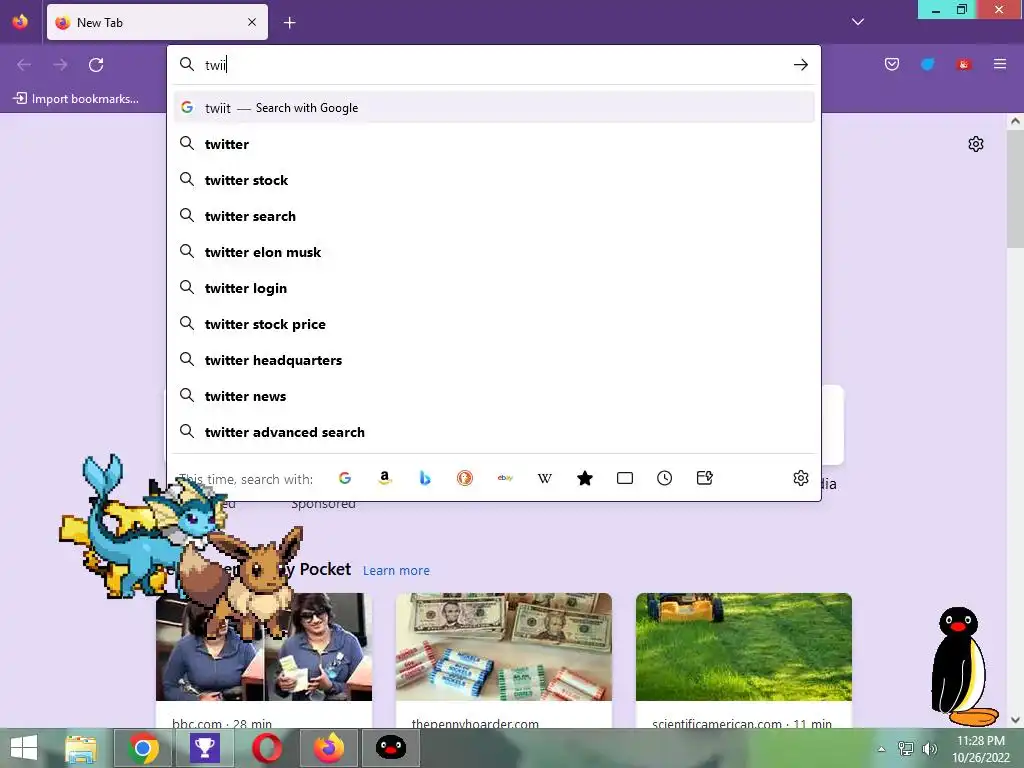Show hidden system tray icons arrow
This screenshot has height=768, width=1024.
[881, 749]
